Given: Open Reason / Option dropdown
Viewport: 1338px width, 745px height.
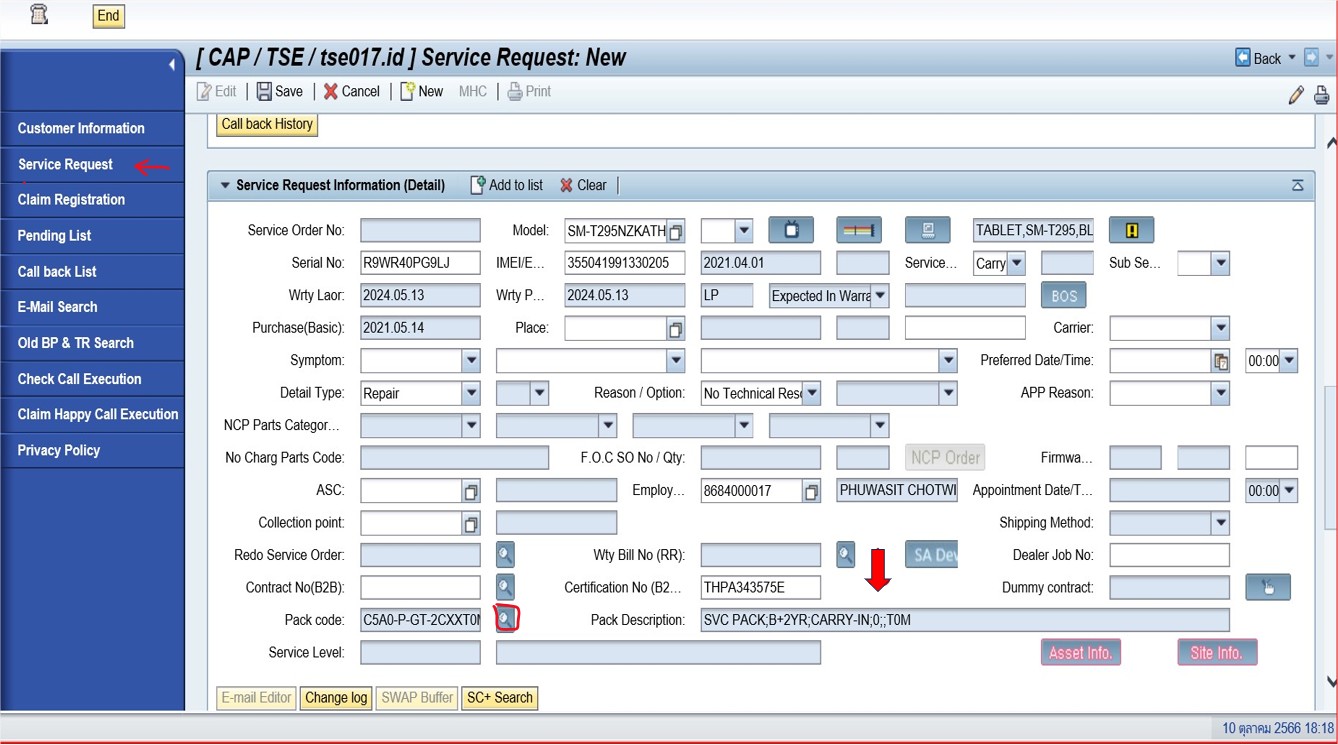Looking at the screenshot, I should pos(812,393).
